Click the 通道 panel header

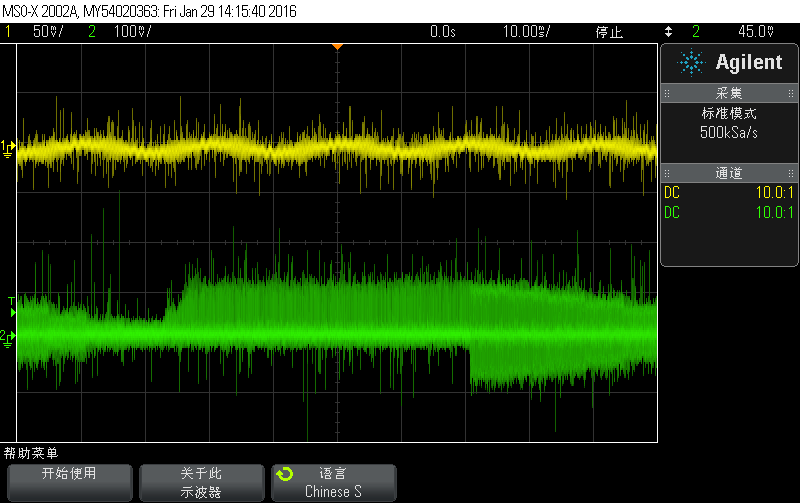pyautogui.click(x=729, y=173)
